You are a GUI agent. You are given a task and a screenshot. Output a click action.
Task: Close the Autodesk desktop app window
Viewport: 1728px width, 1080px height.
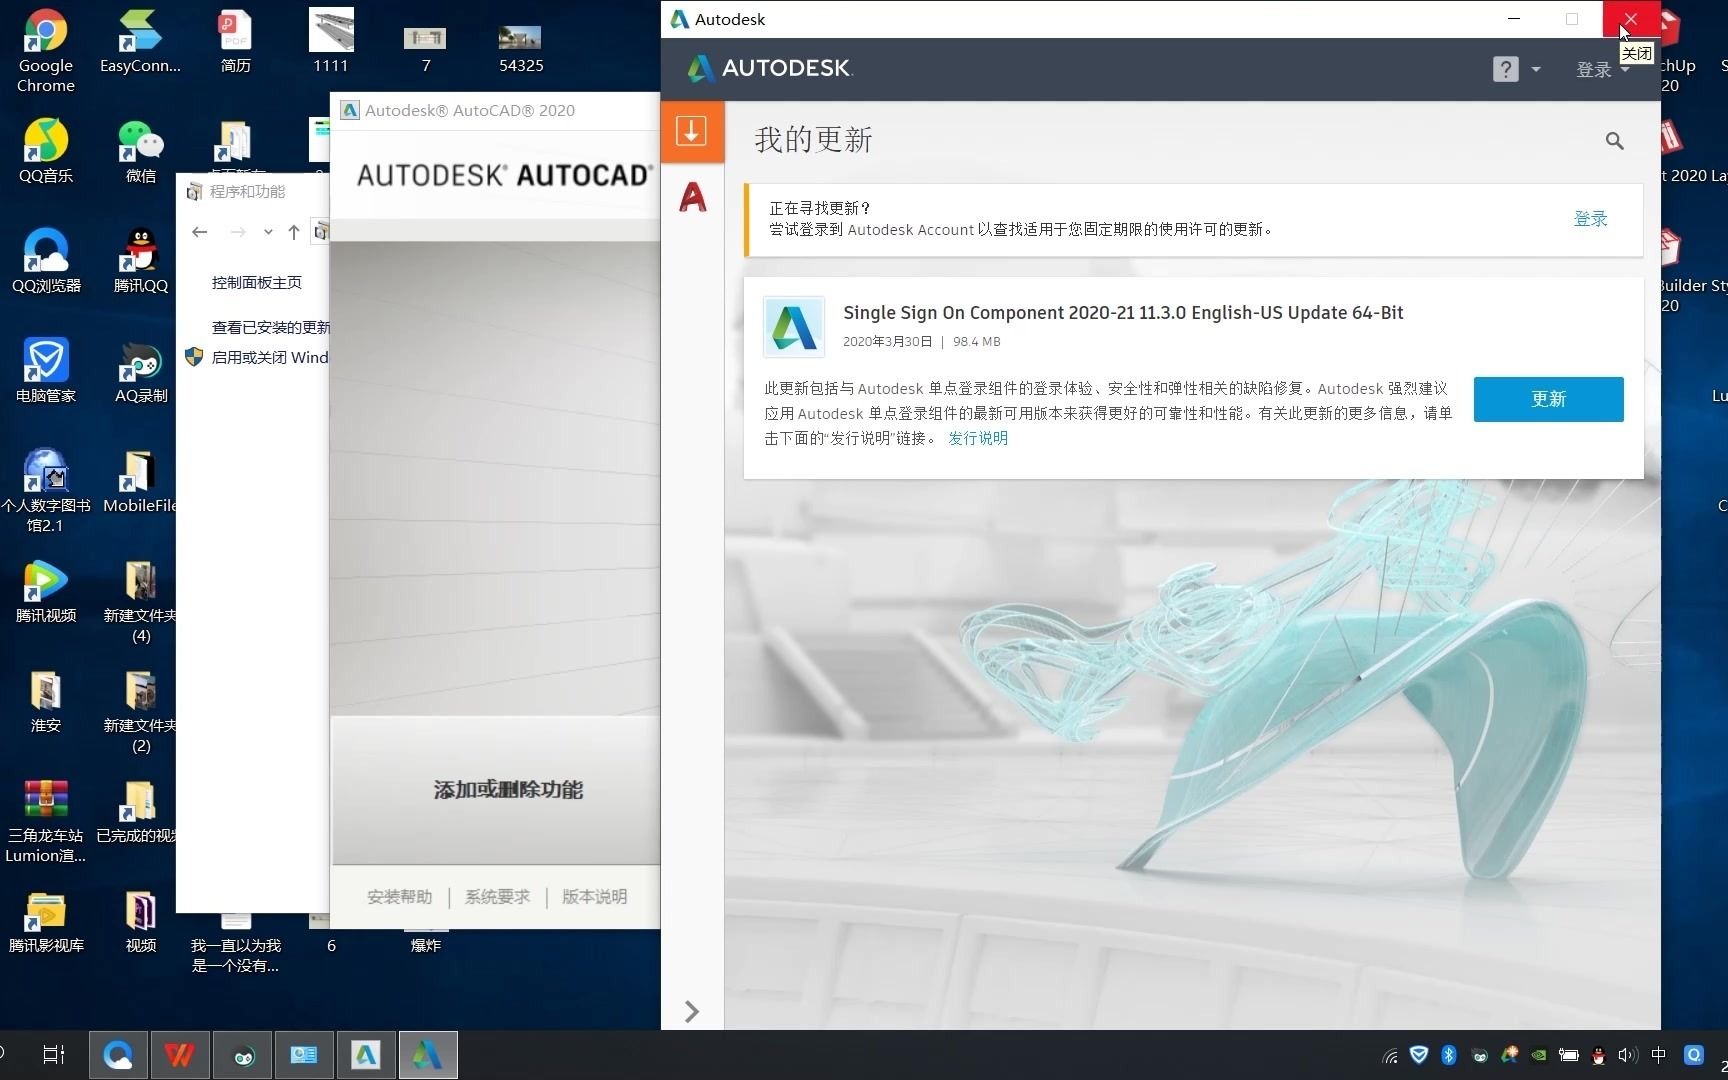tap(1631, 19)
